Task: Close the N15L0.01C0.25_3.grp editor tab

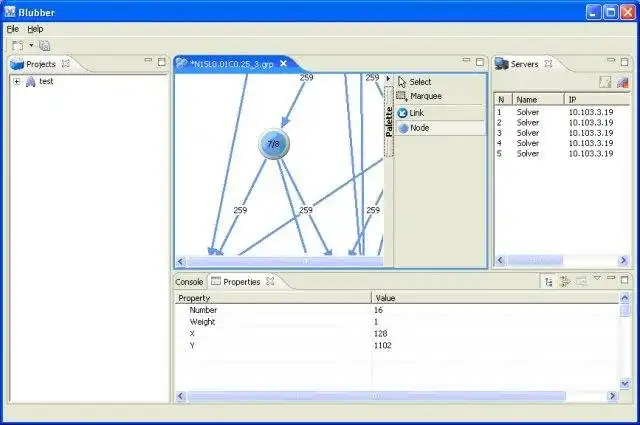Action: (283, 63)
